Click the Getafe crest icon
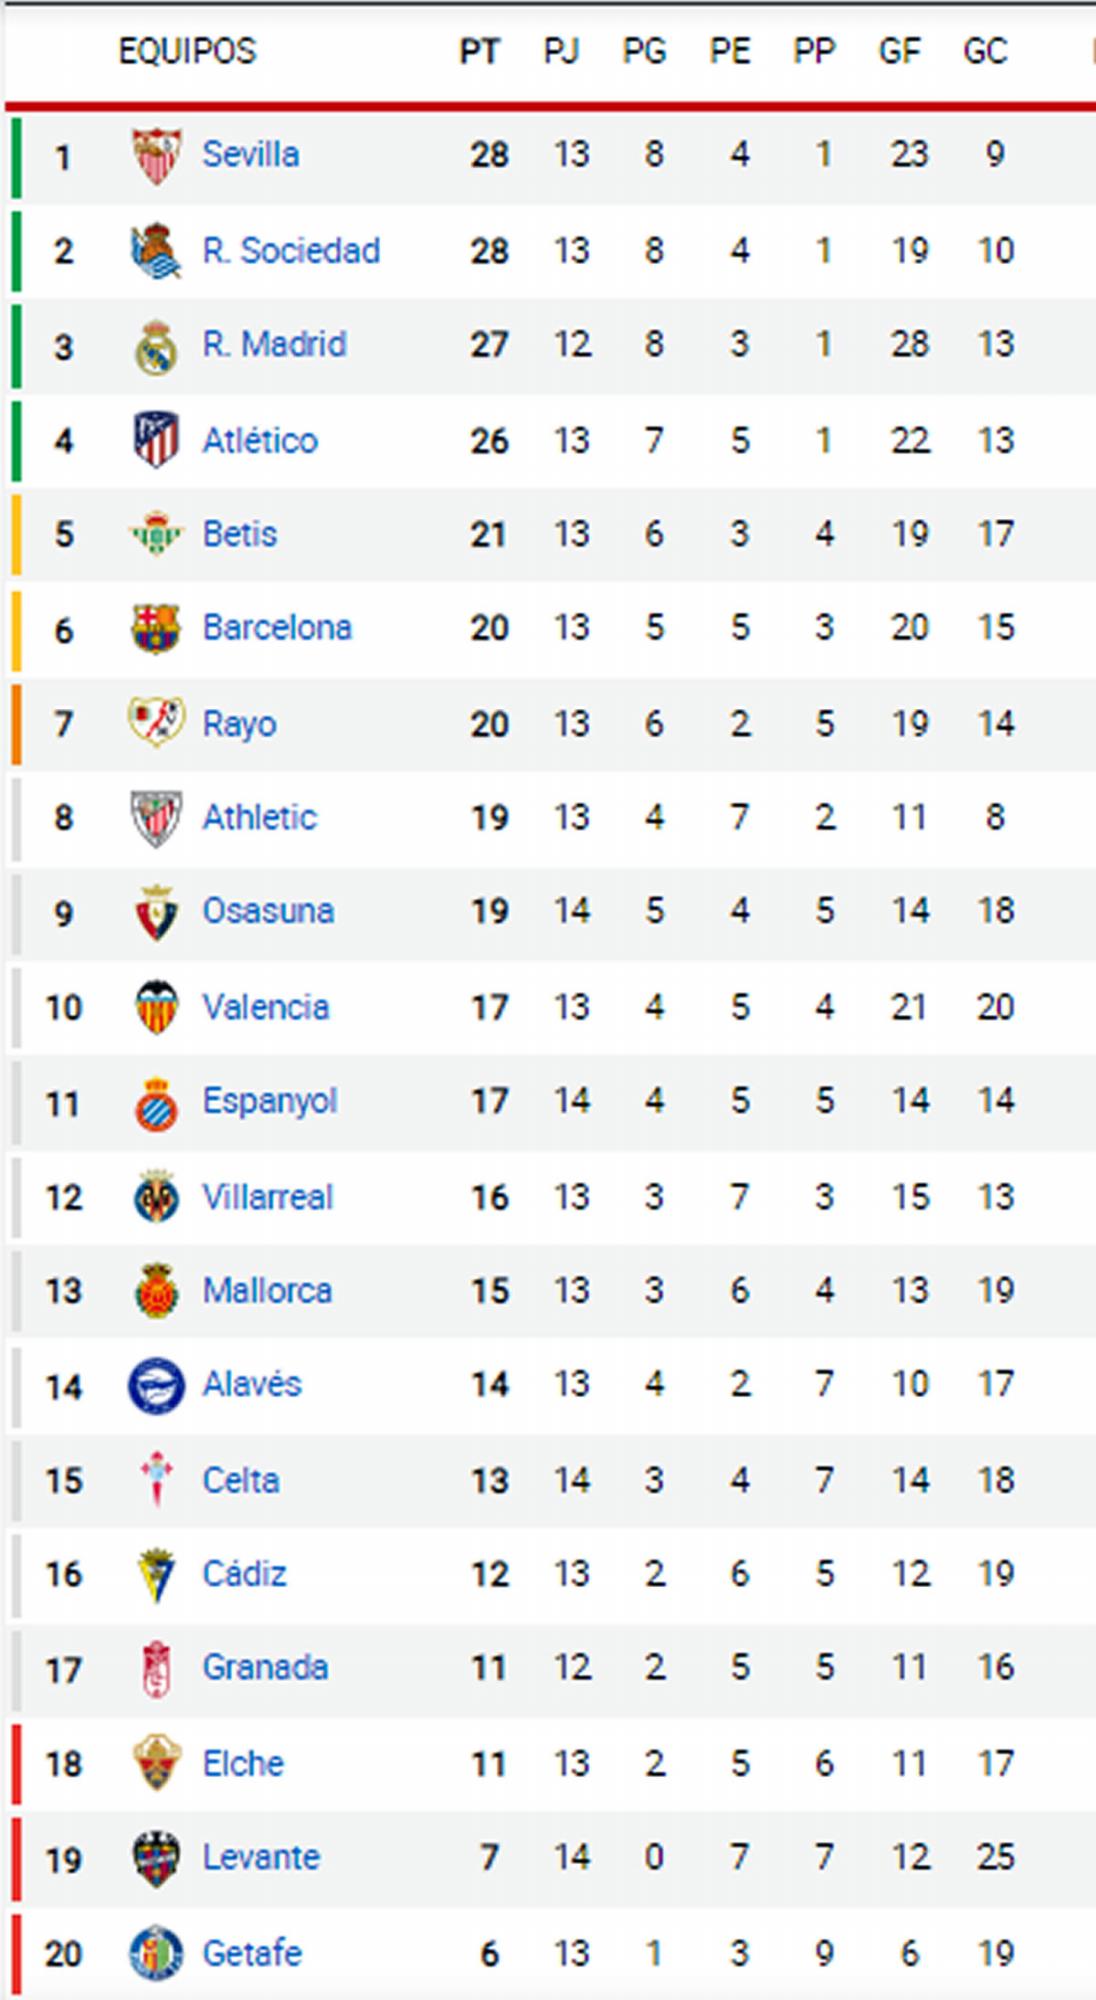This screenshot has height=2000, width=1096. tap(156, 1953)
